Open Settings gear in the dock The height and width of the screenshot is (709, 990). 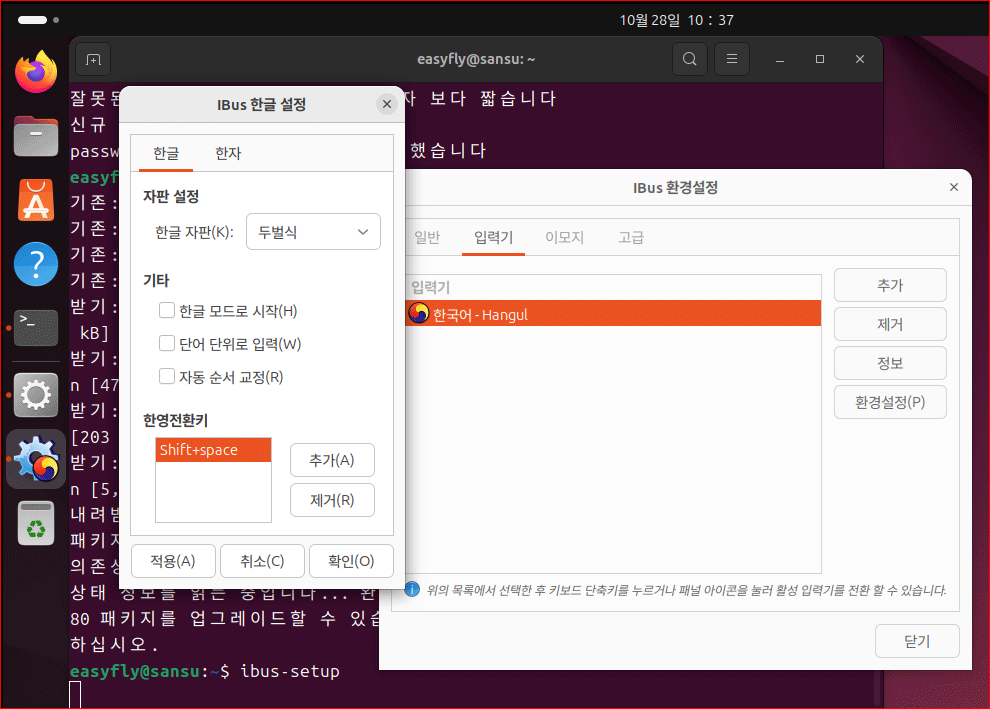pos(36,395)
